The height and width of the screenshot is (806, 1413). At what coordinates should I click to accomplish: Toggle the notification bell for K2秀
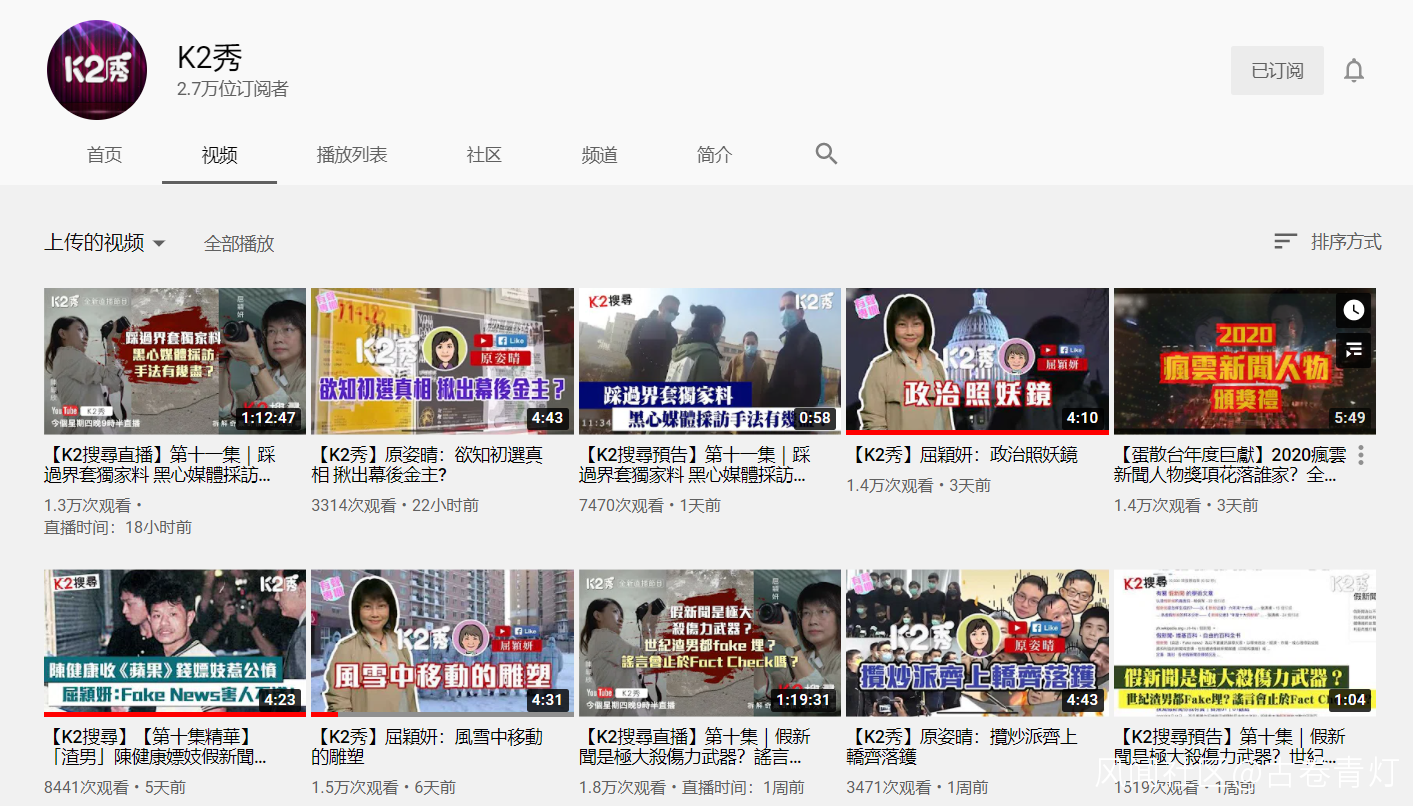point(1354,71)
